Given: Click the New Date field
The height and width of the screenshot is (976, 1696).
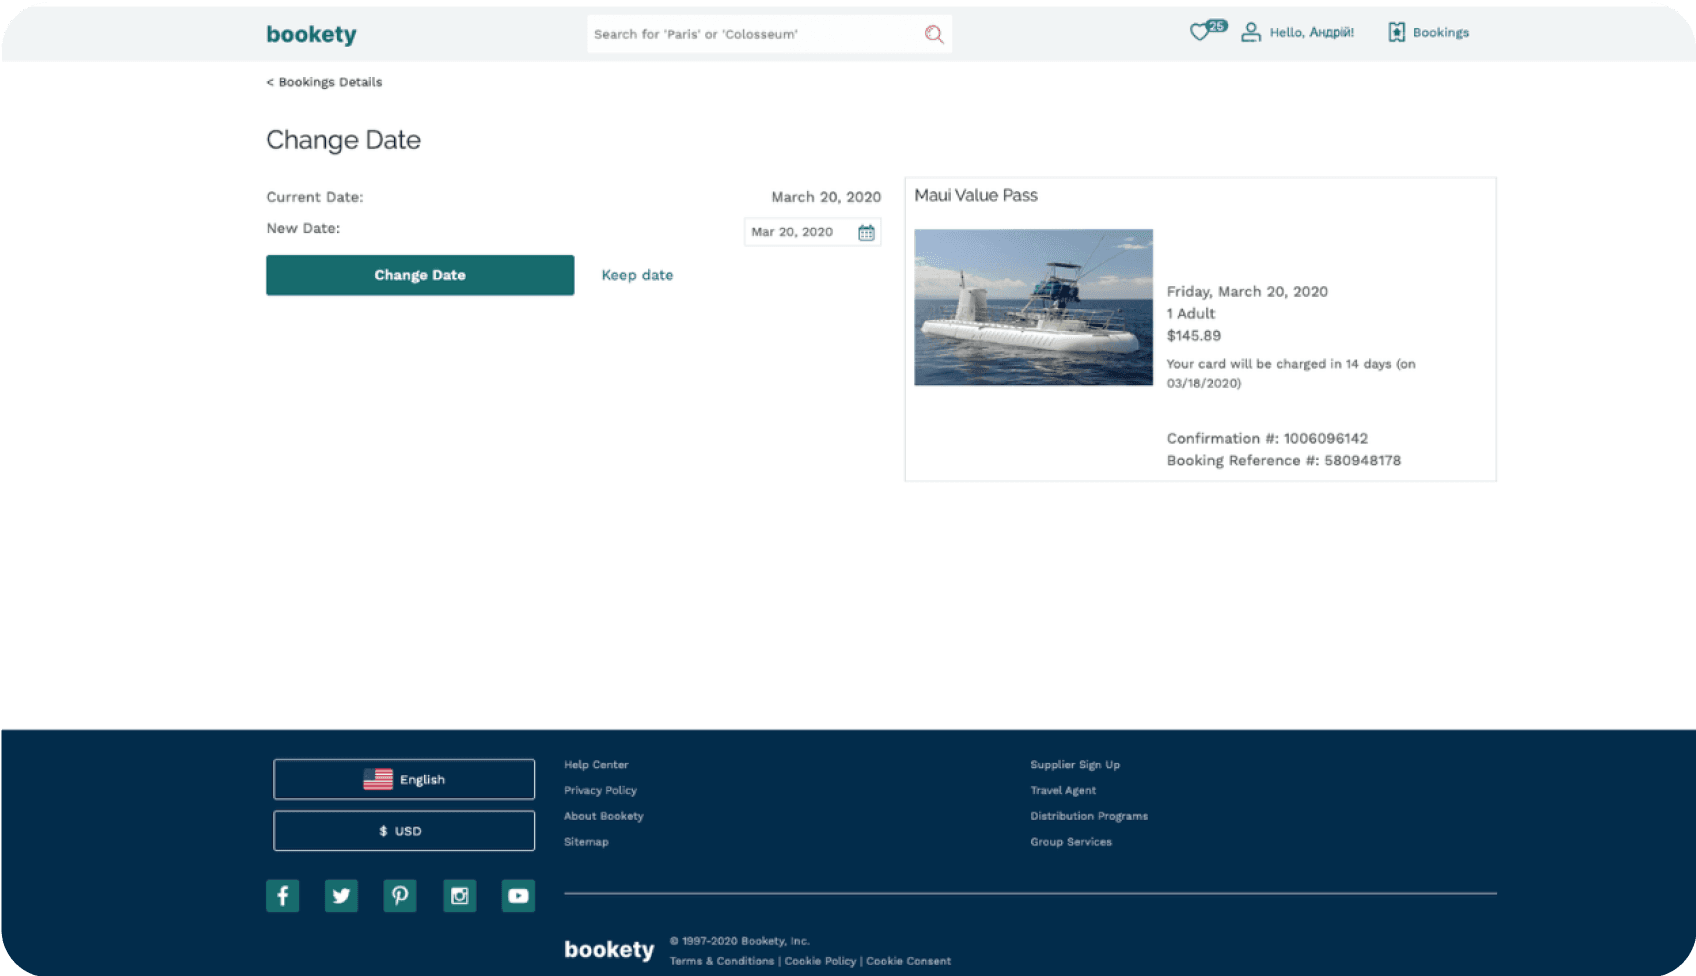Looking at the screenshot, I should [x=799, y=232].
